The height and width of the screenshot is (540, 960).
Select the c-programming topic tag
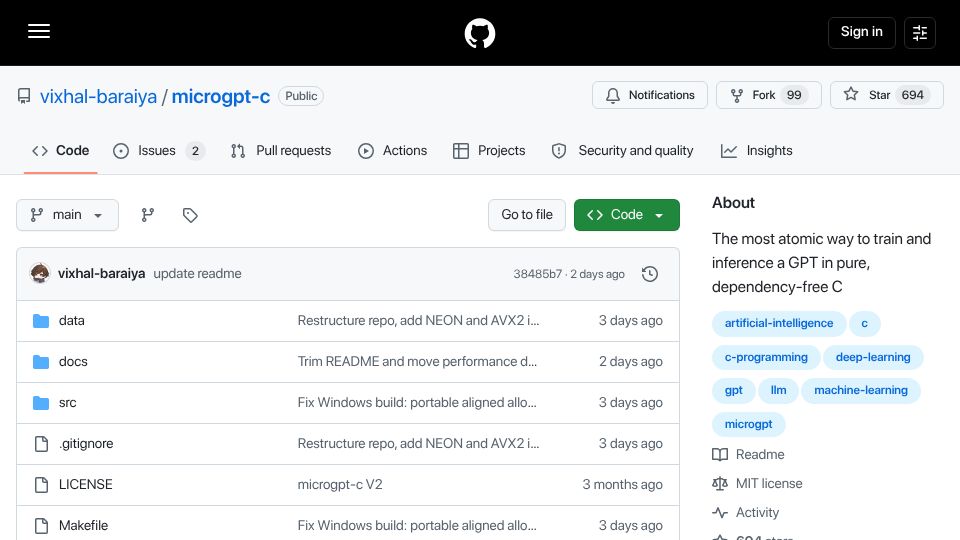click(766, 357)
